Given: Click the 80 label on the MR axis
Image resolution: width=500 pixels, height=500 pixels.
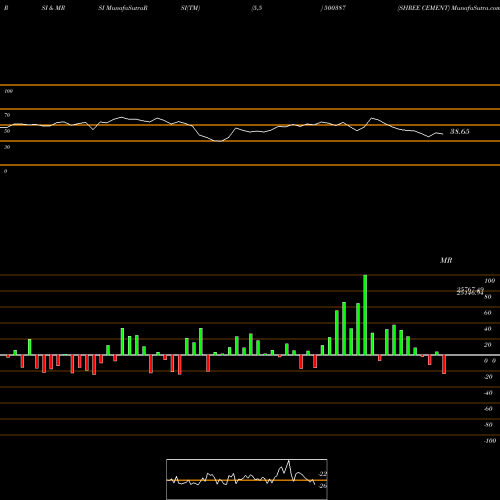Looking at the screenshot, I should coord(487,297).
